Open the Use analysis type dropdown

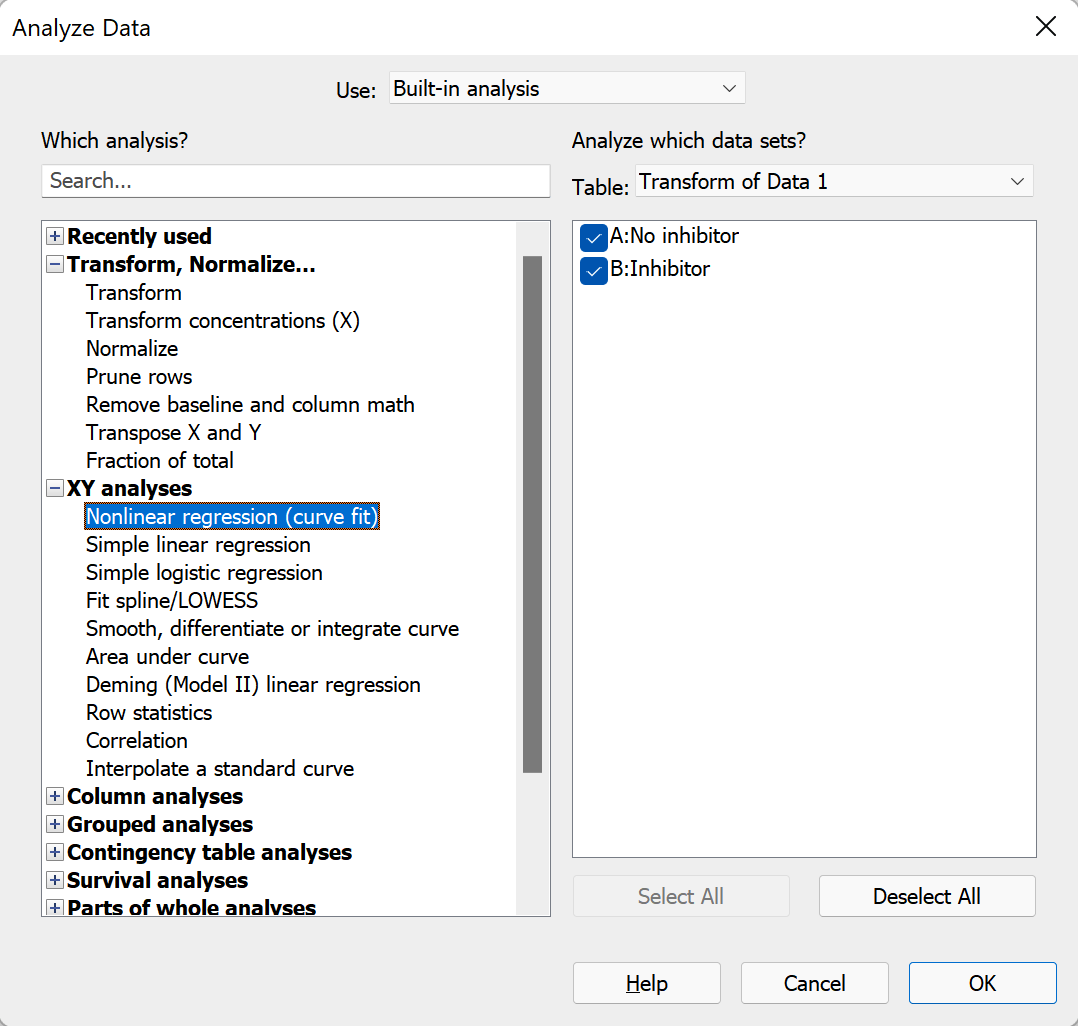567,88
